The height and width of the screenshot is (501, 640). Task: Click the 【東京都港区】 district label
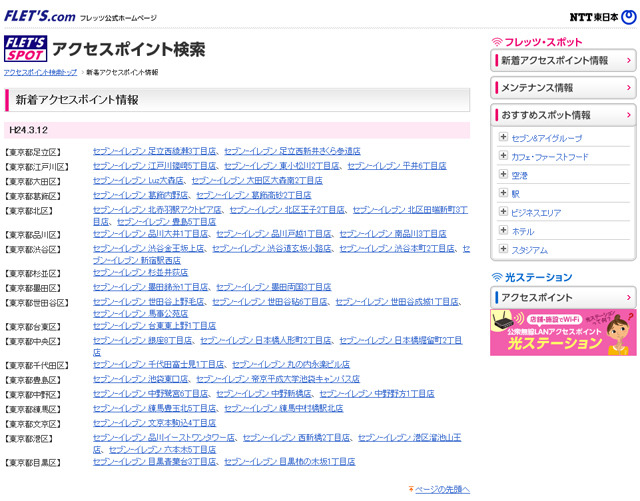point(29,439)
